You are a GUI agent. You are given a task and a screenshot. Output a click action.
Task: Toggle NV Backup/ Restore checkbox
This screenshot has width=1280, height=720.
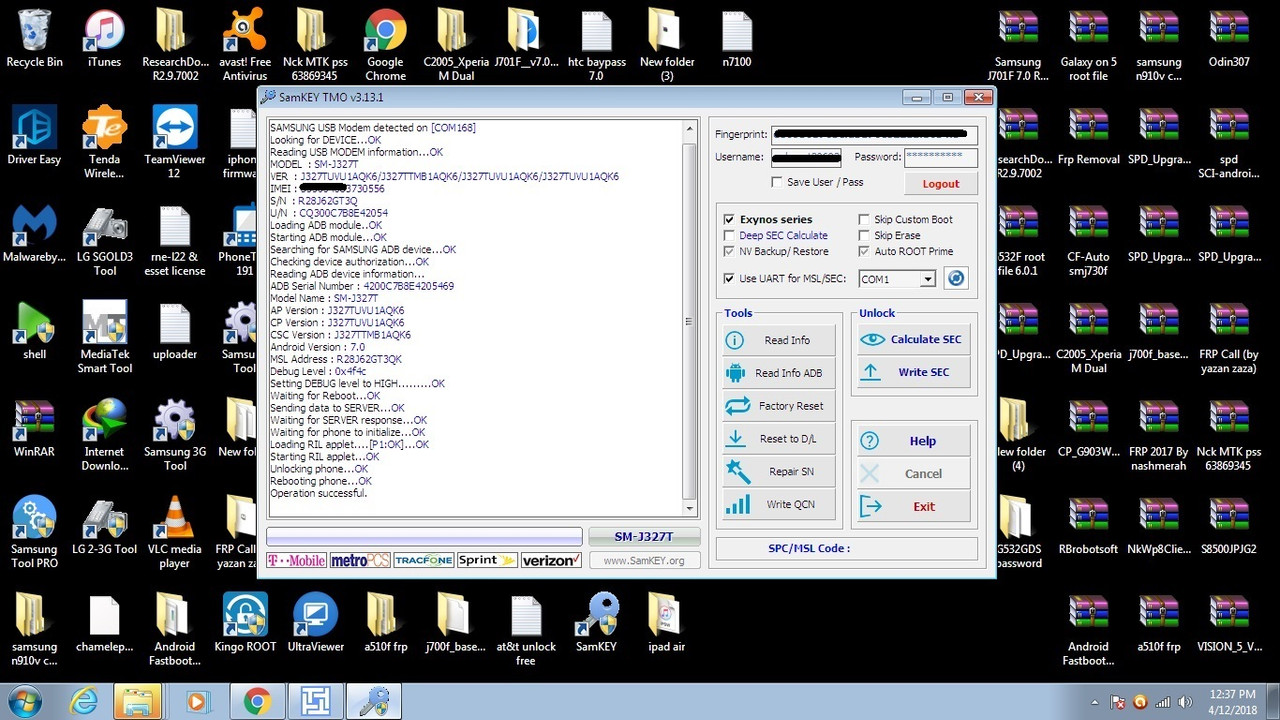pos(730,251)
